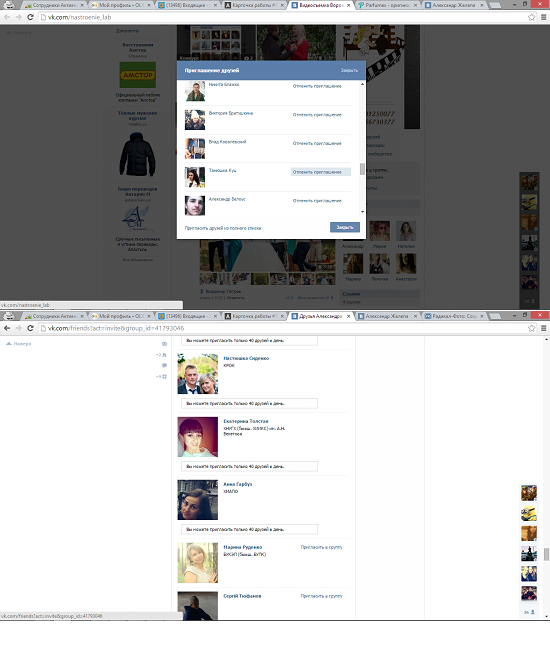
Task: Open Карточка работы tab in top window
Action: point(254,5)
